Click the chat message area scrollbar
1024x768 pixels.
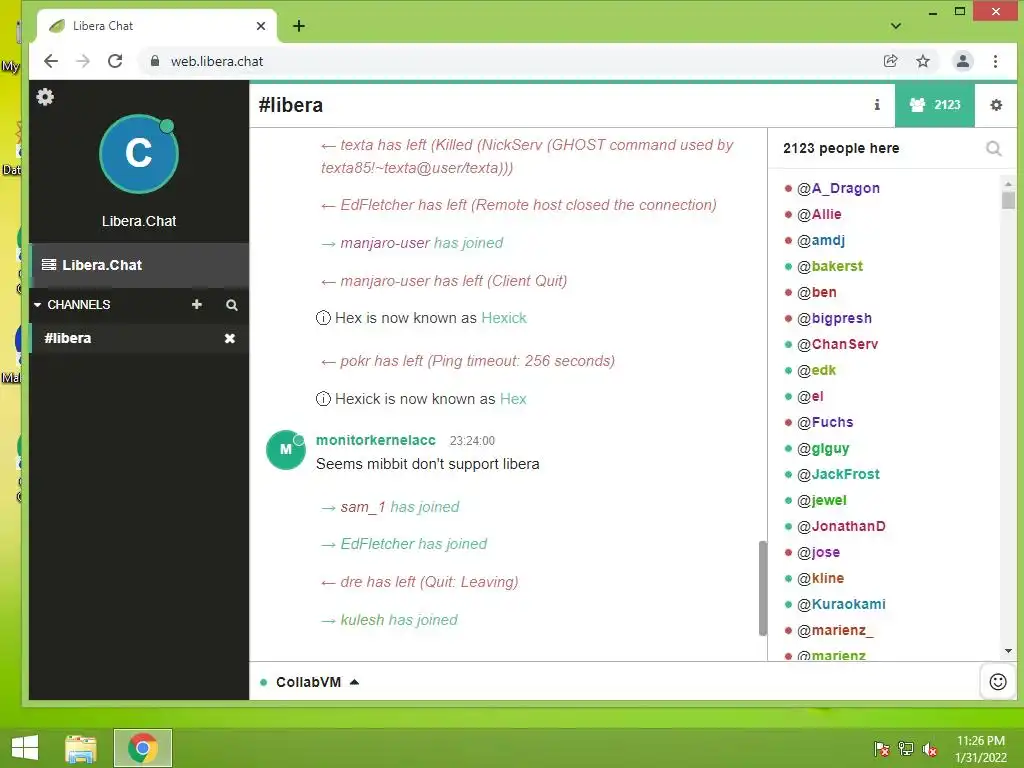coord(762,588)
